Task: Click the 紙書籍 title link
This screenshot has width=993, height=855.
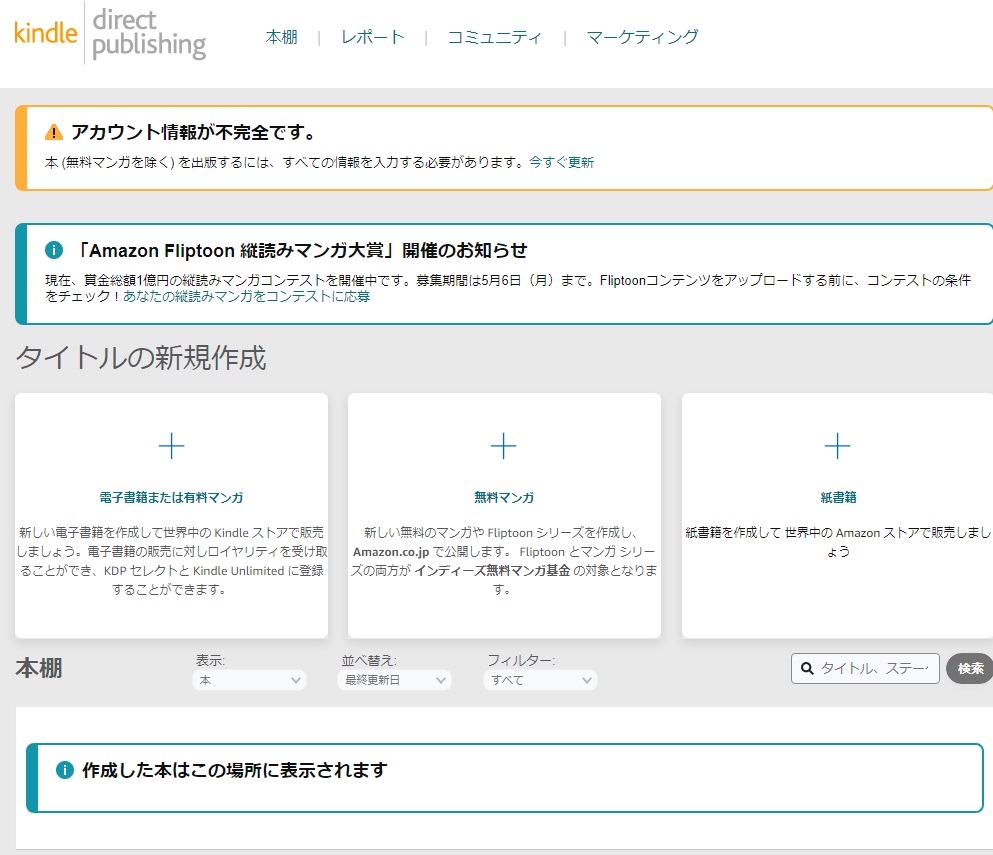Action: point(837,497)
